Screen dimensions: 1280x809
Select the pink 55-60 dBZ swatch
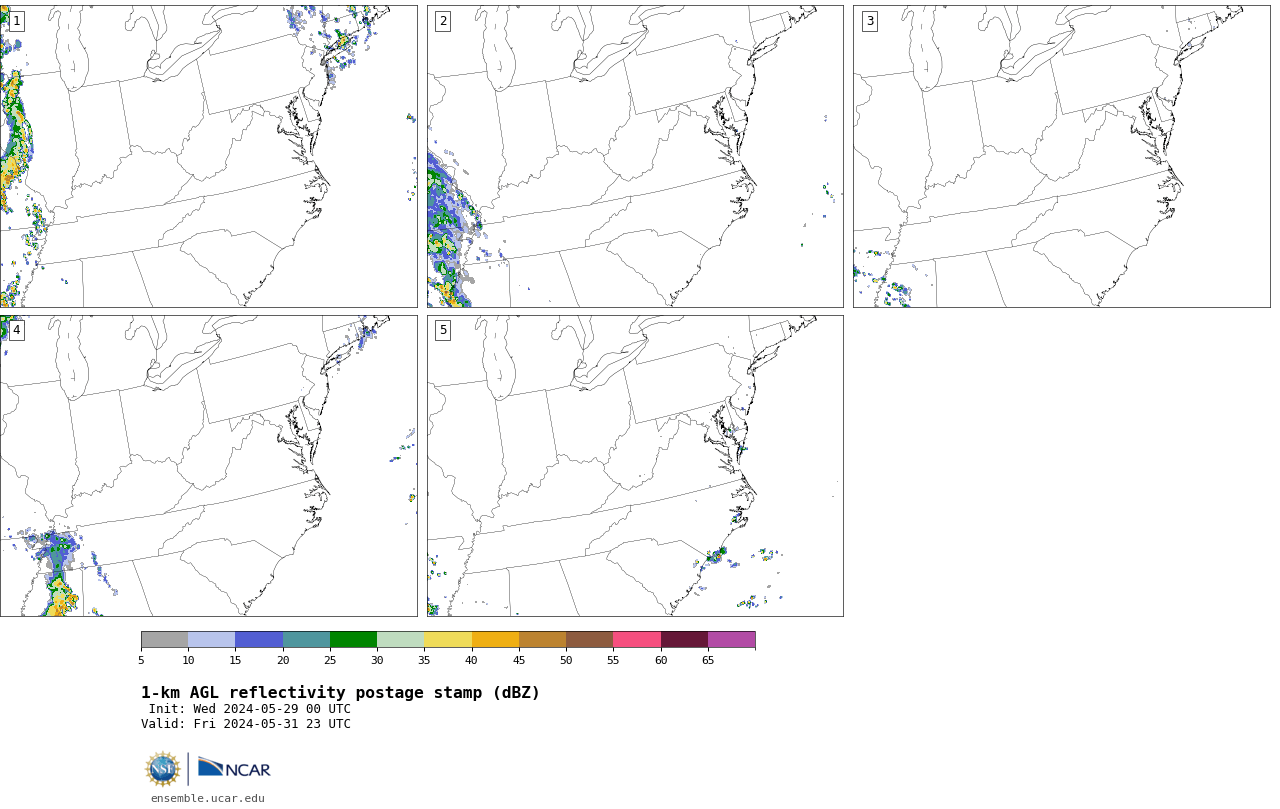637,640
